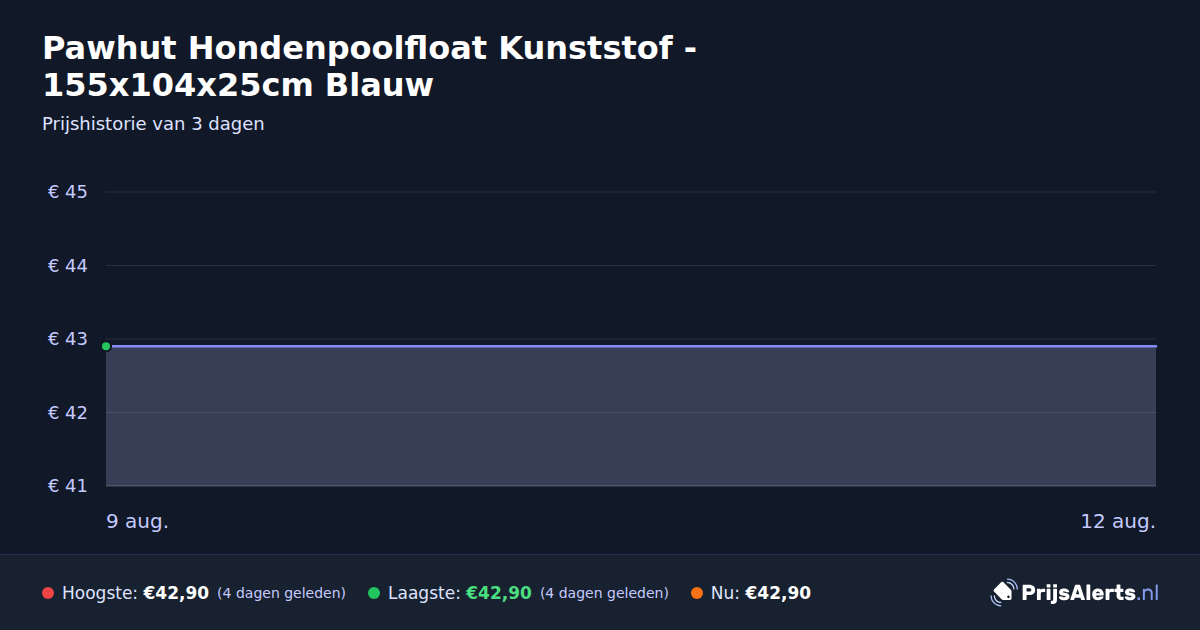Click the € 44 axis label

(x=68, y=266)
